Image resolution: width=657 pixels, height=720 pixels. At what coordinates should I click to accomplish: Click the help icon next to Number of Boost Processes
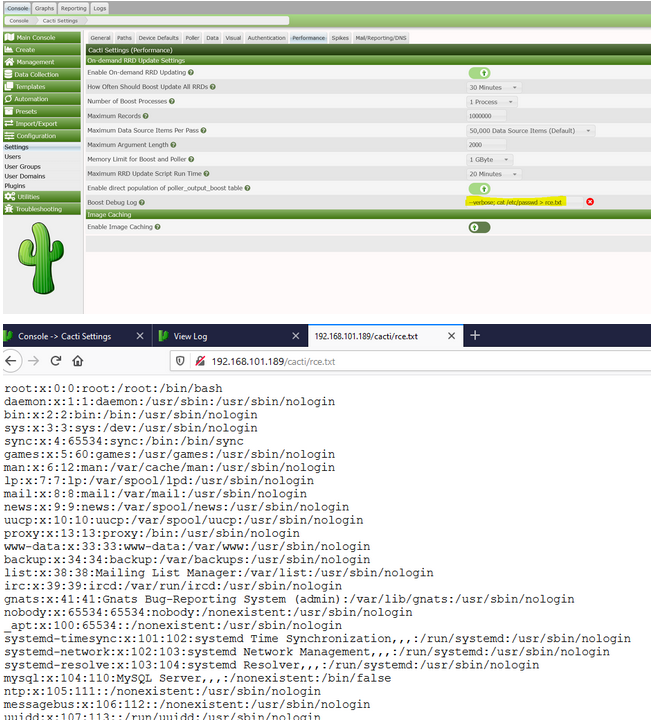172,101
